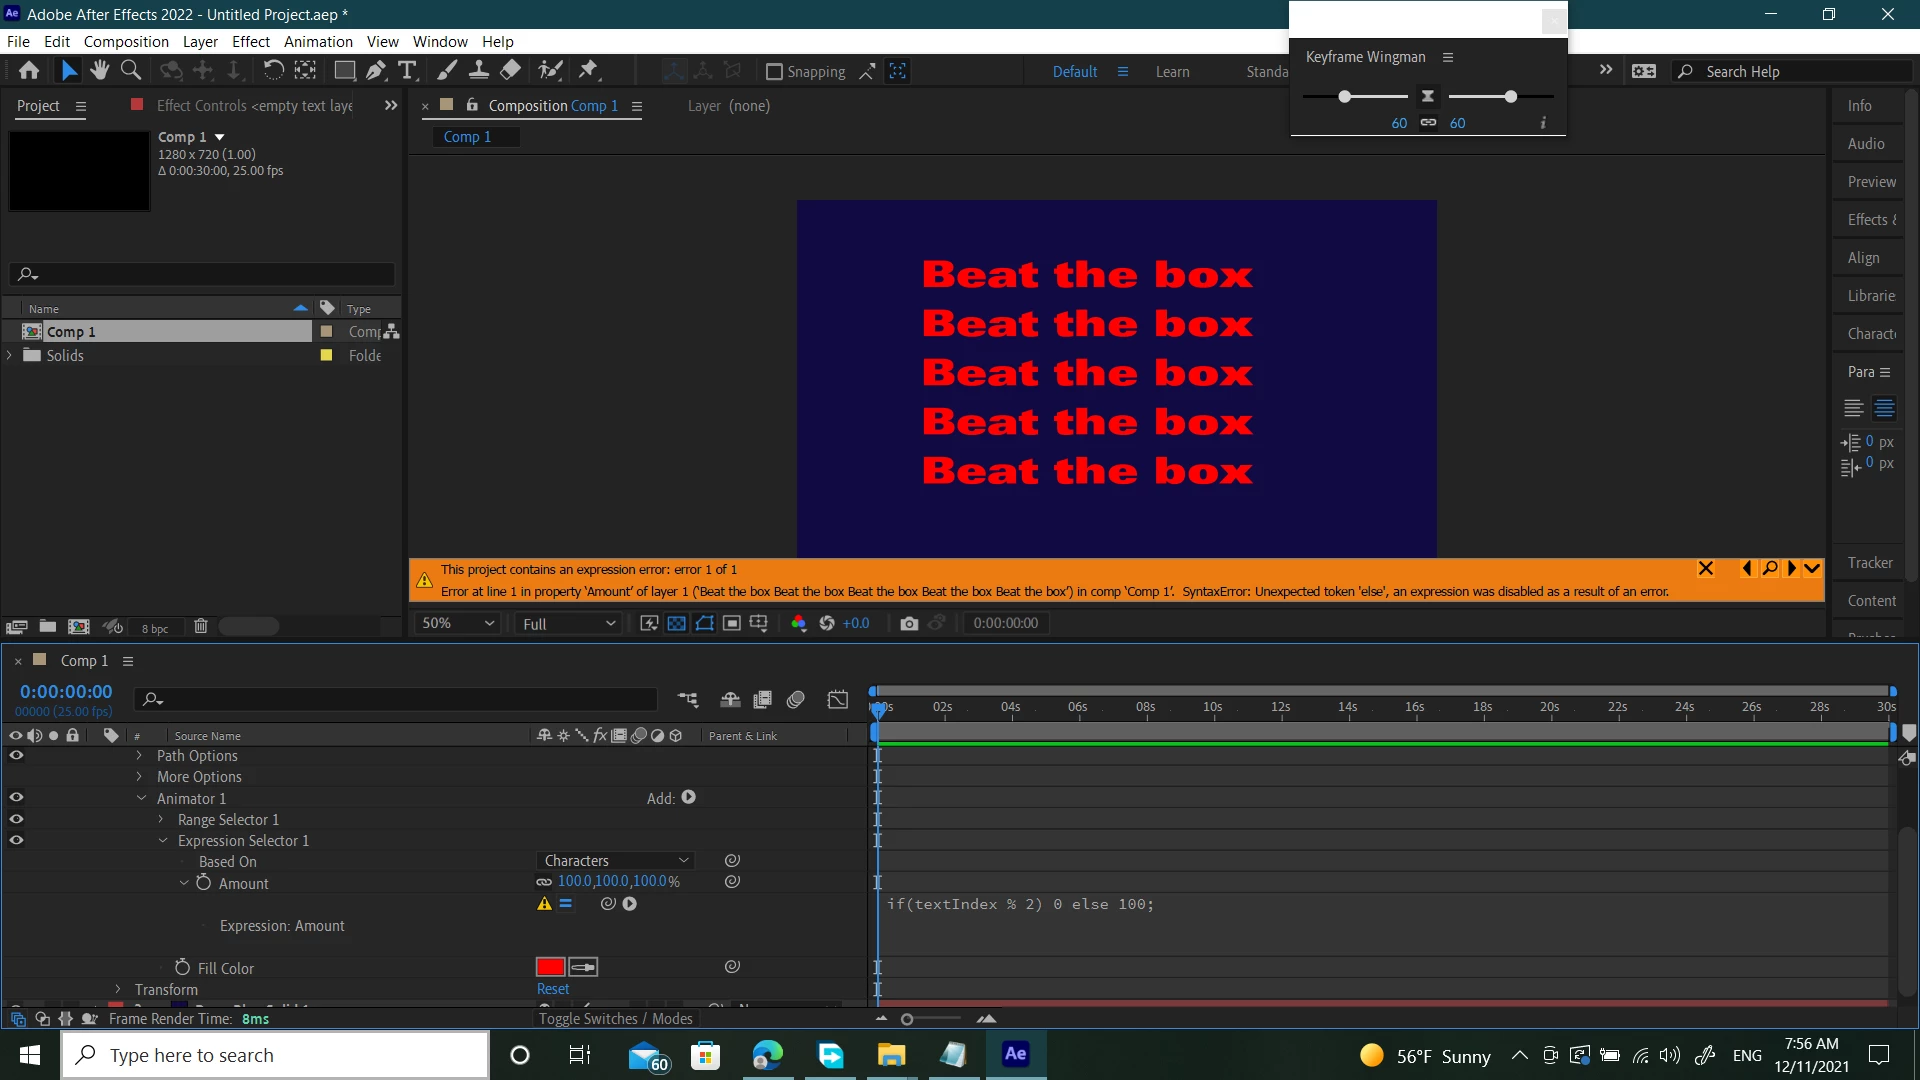
Task: Click the Delete trash icon in Project panel
Action: coord(200,627)
